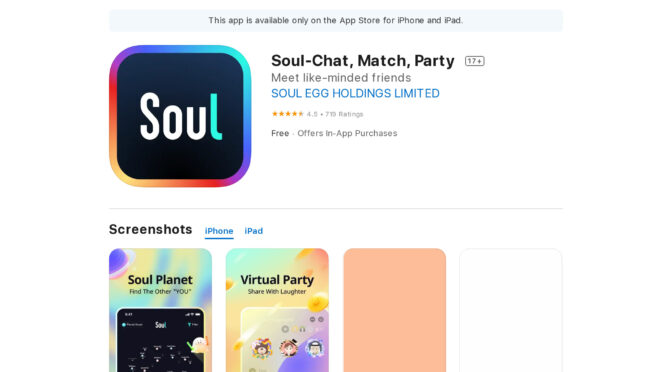Click the star rating icons
The image size is (672, 372).
[288, 114]
